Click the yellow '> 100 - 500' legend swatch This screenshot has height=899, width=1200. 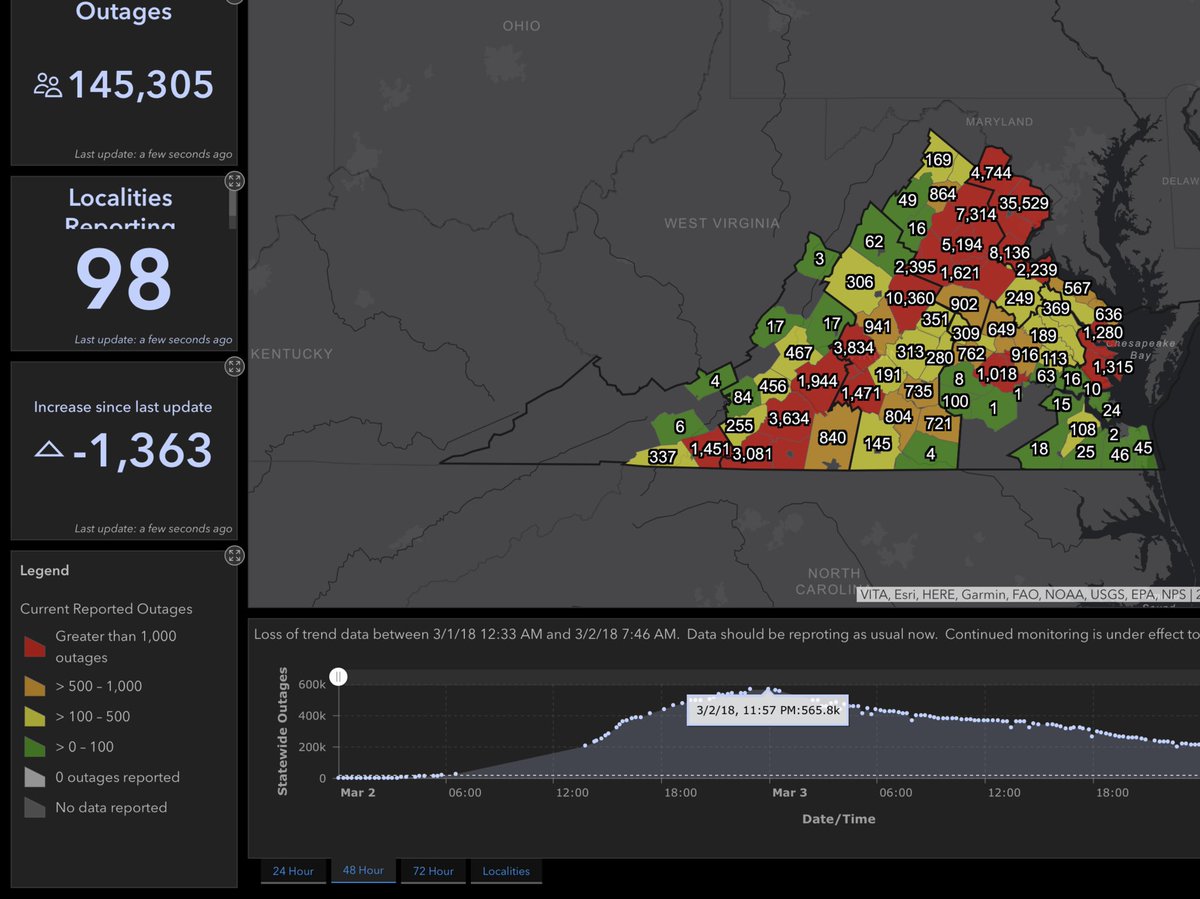(35, 716)
